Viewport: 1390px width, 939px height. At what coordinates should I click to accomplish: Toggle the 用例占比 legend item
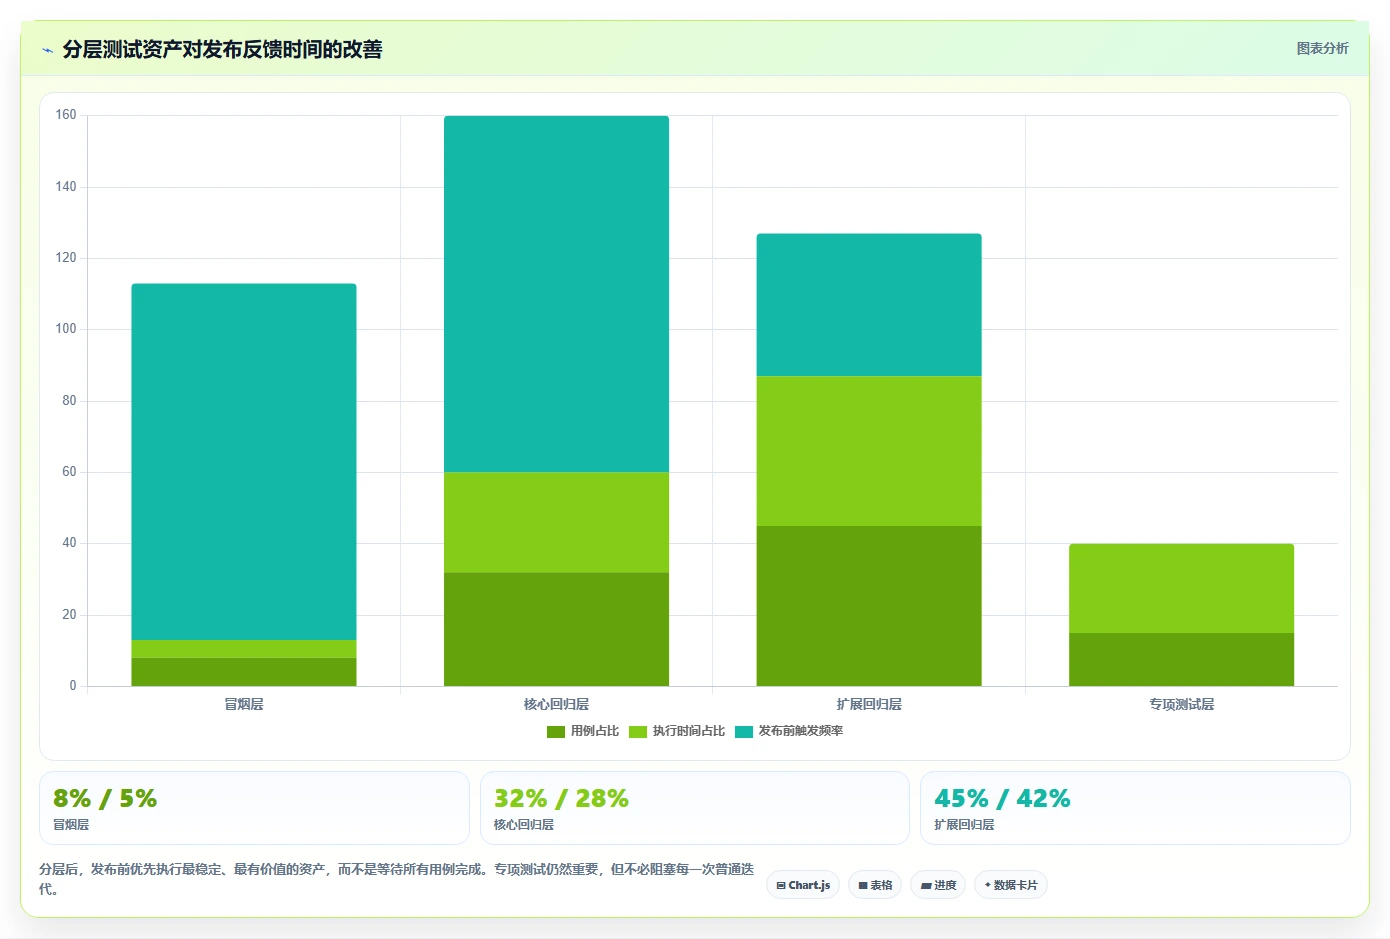pyautogui.click(x=583, y=731)
